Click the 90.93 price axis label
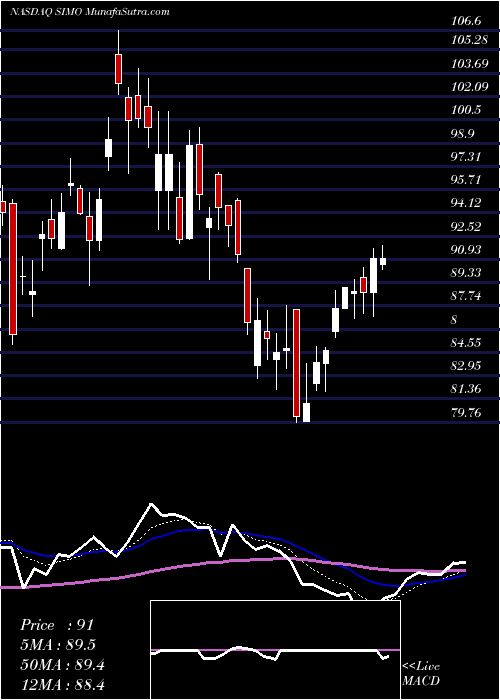 [x=467, y=250]
